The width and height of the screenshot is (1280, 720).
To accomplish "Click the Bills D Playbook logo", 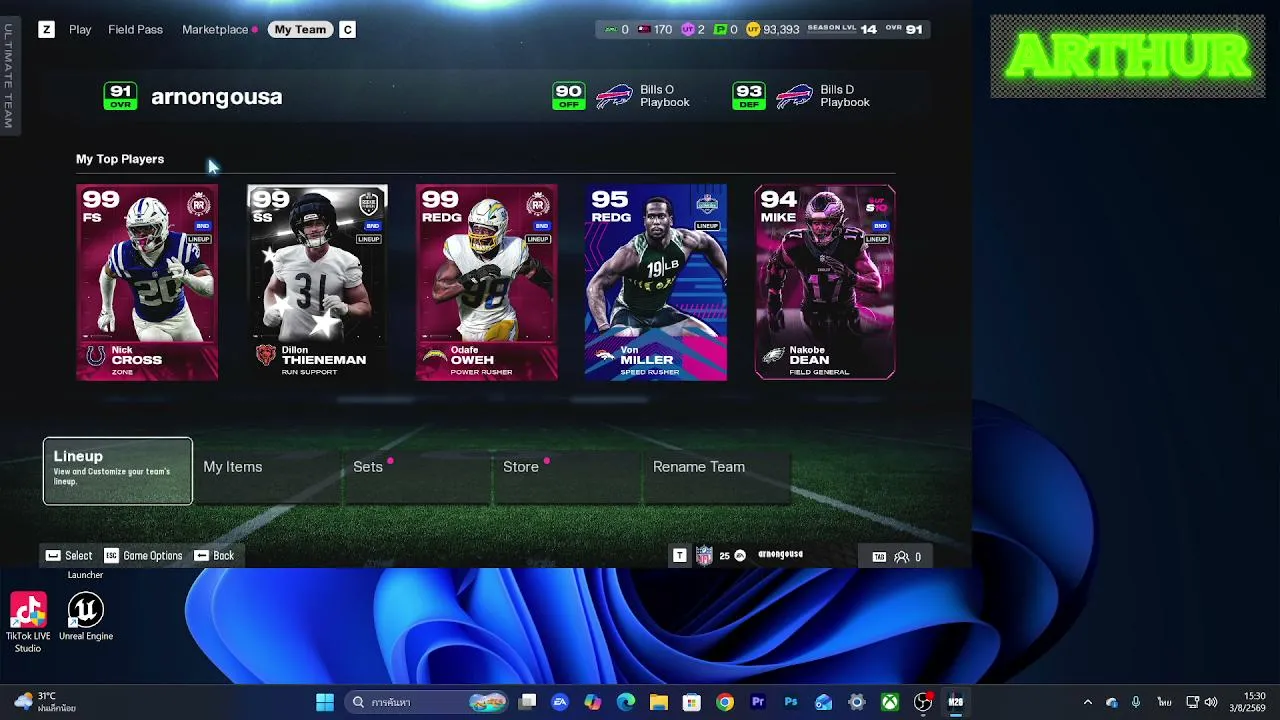I will [x=795, y=96].
